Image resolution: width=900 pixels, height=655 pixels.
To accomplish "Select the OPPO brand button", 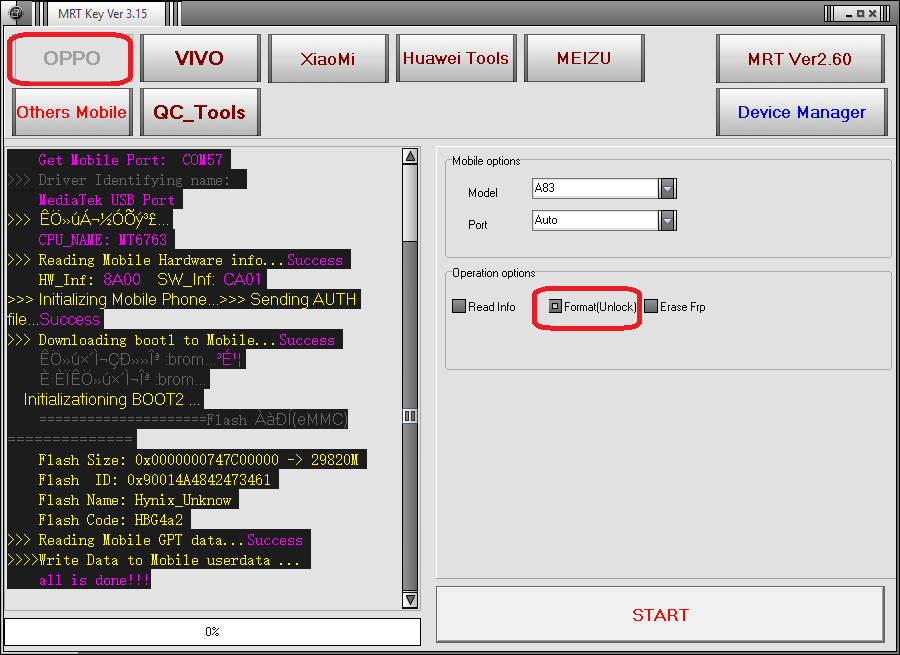I will (x=72, y=58).
